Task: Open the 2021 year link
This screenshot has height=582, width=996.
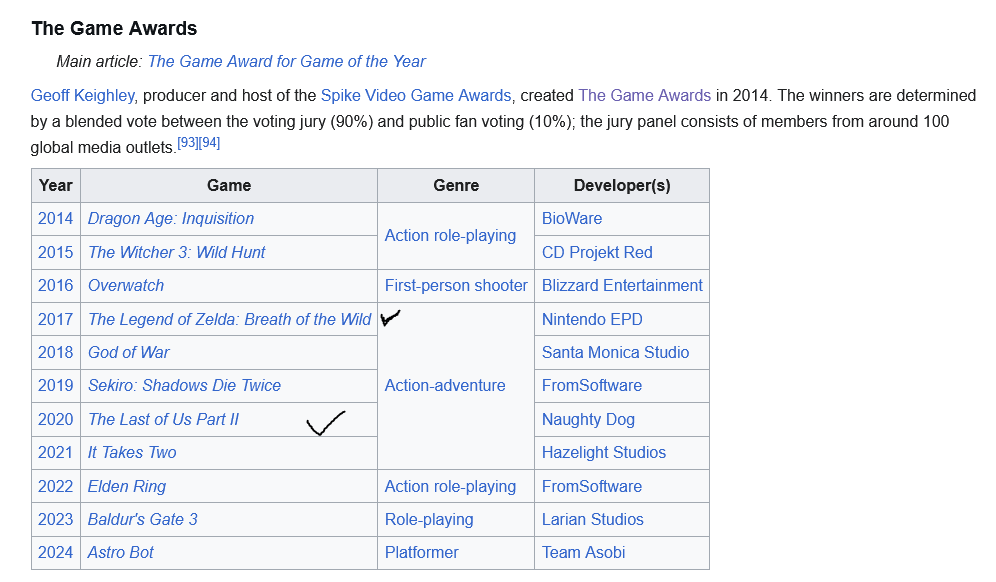Action: tap(55, 452)
